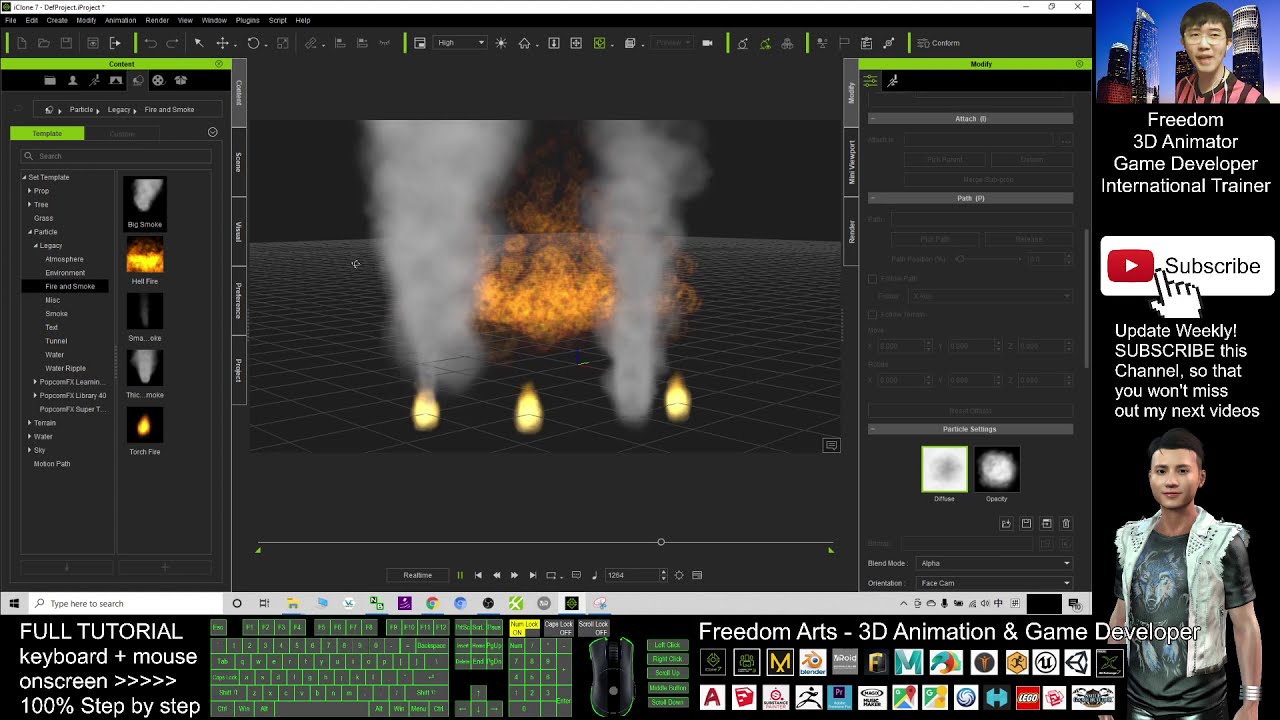Screen dimensions: 1280x720
Task: Open player settings gear icon
Action: pos(679,575)
